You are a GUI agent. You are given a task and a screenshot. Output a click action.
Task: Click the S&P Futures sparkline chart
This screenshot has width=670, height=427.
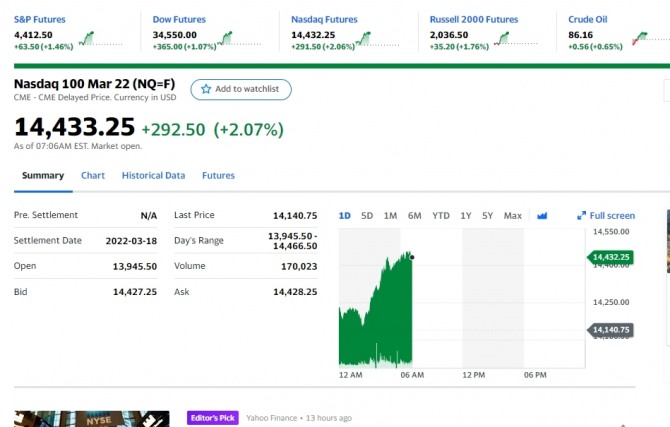pyautogui.click(x=88, y=38)
